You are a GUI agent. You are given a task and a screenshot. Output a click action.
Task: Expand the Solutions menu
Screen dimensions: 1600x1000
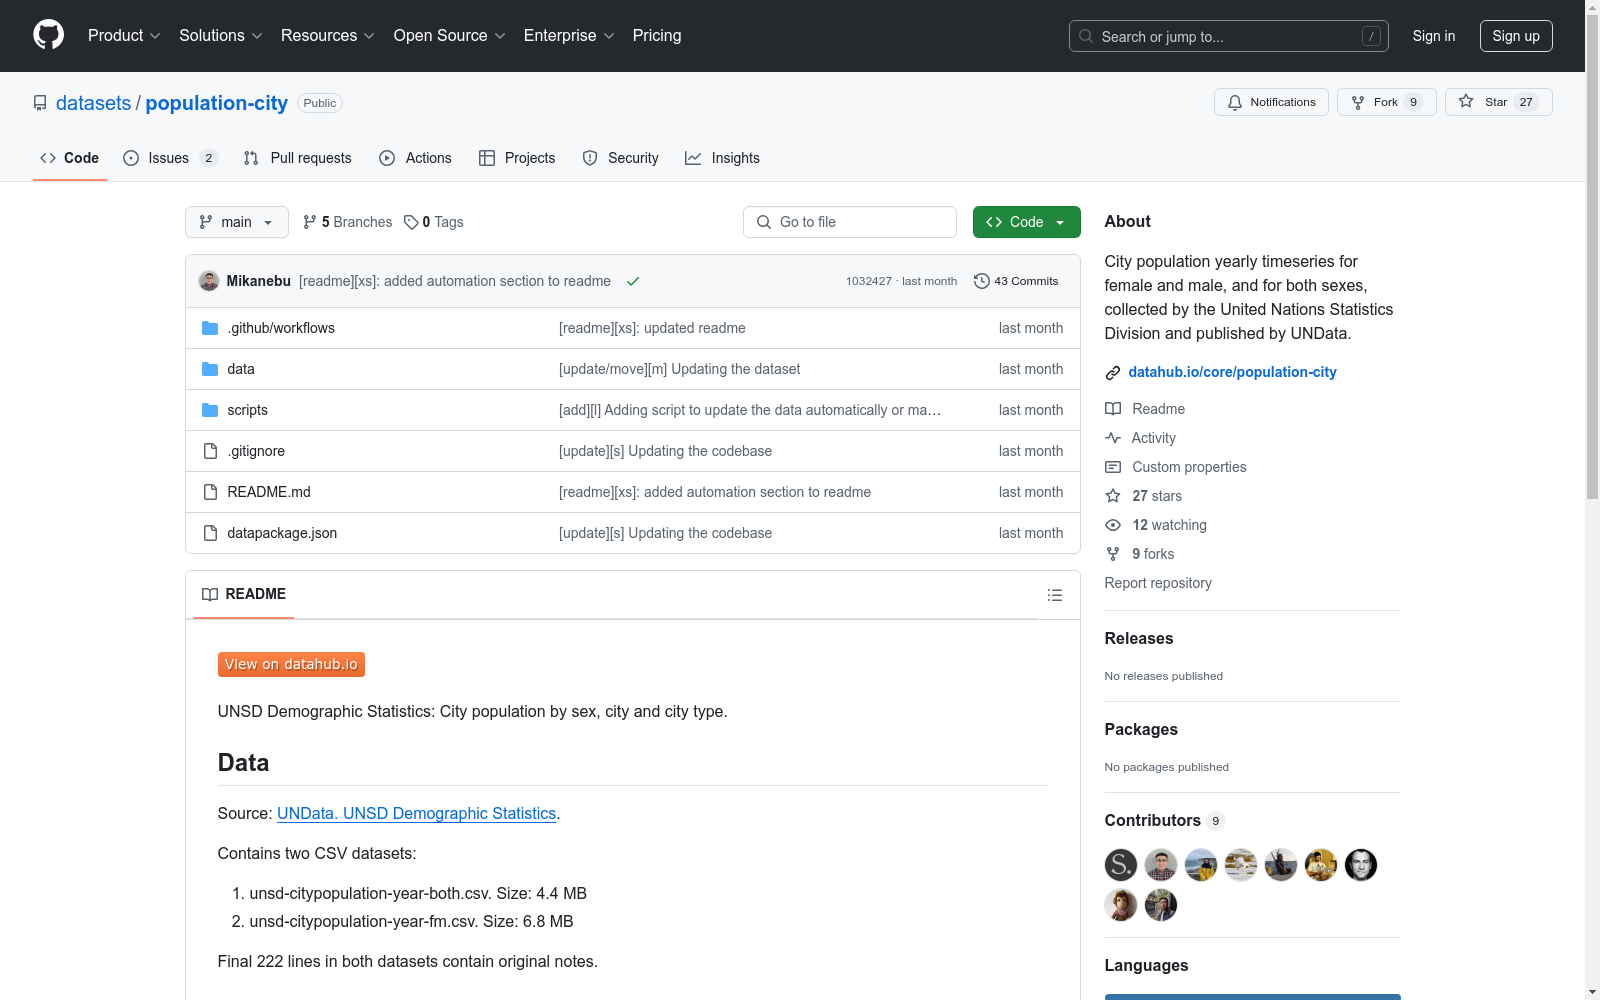(221, 35)
